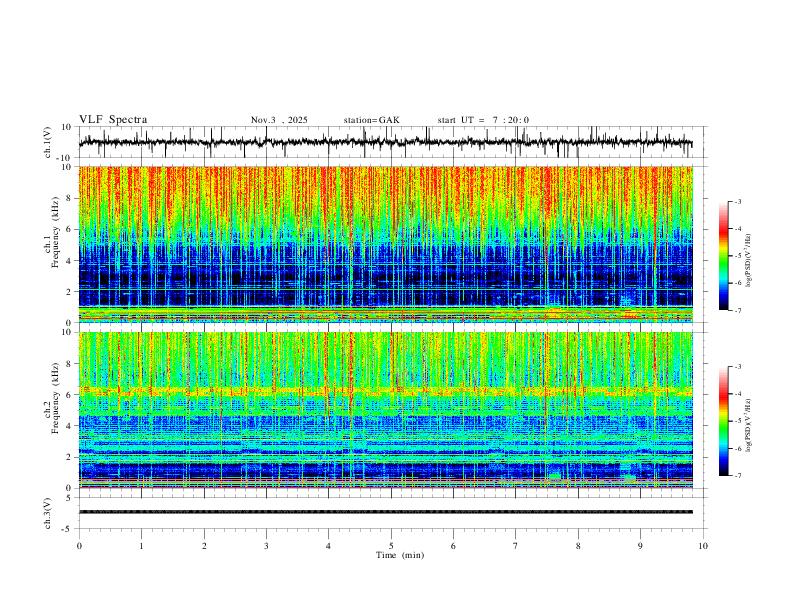792x612 pixels.
Task: Click the time axis tick label '8'
Action: pos(578,546)
